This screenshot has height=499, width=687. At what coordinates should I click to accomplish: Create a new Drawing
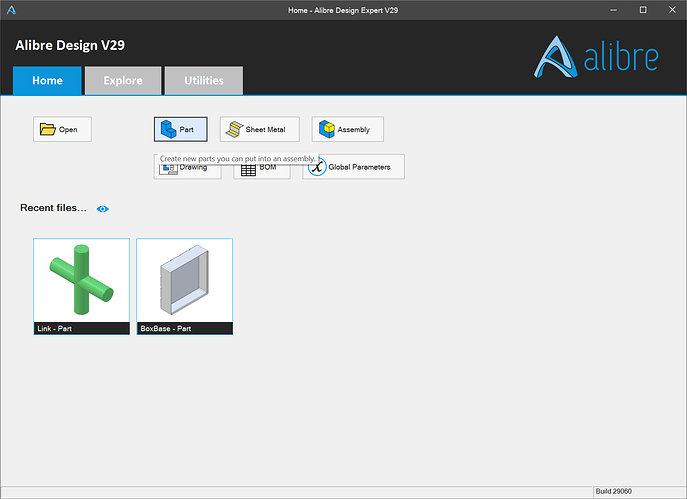coord(188,171)
